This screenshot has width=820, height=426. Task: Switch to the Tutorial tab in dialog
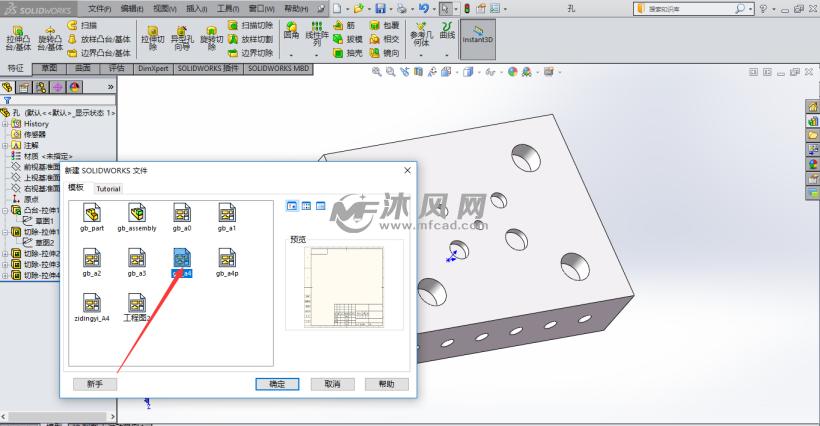[108, 189]
